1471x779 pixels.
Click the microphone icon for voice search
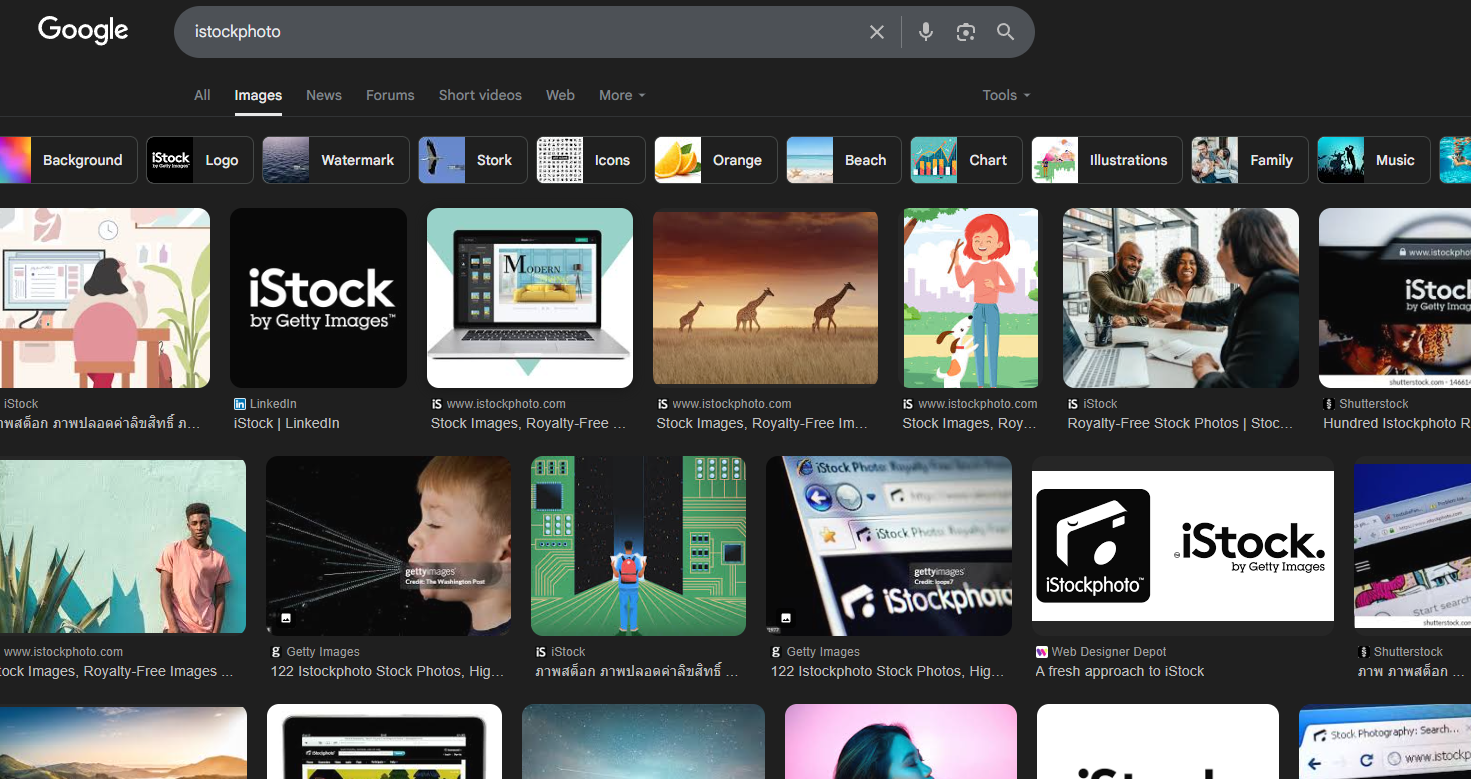(925, 31)
